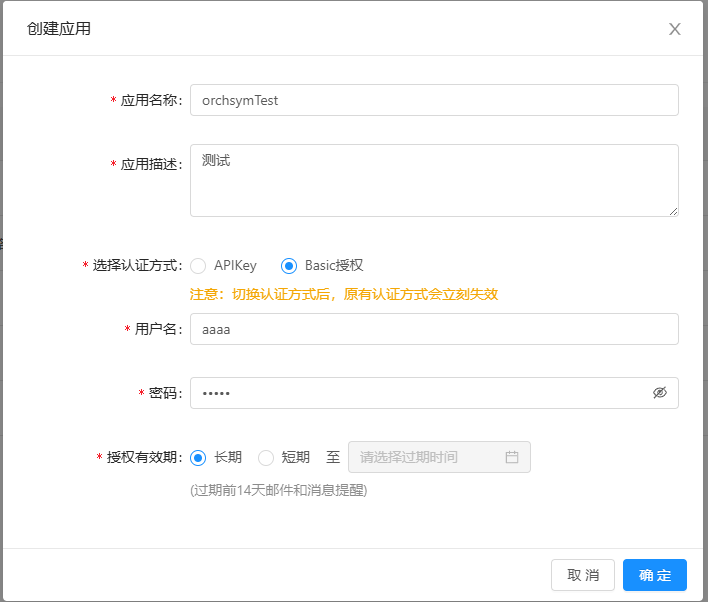Image resolution: width=708 pixels, height=602 pixels.
Task: Choose 短期 authorization validity
Action: coord(266,457)
